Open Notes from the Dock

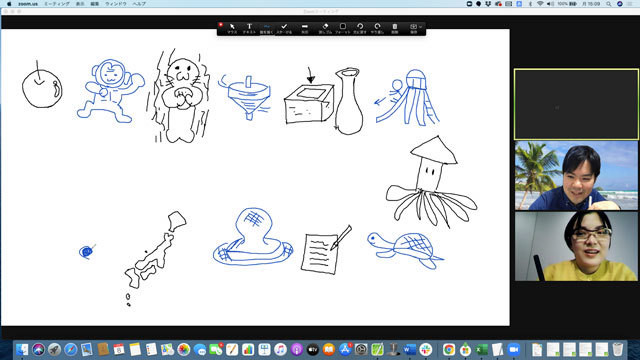135,349
